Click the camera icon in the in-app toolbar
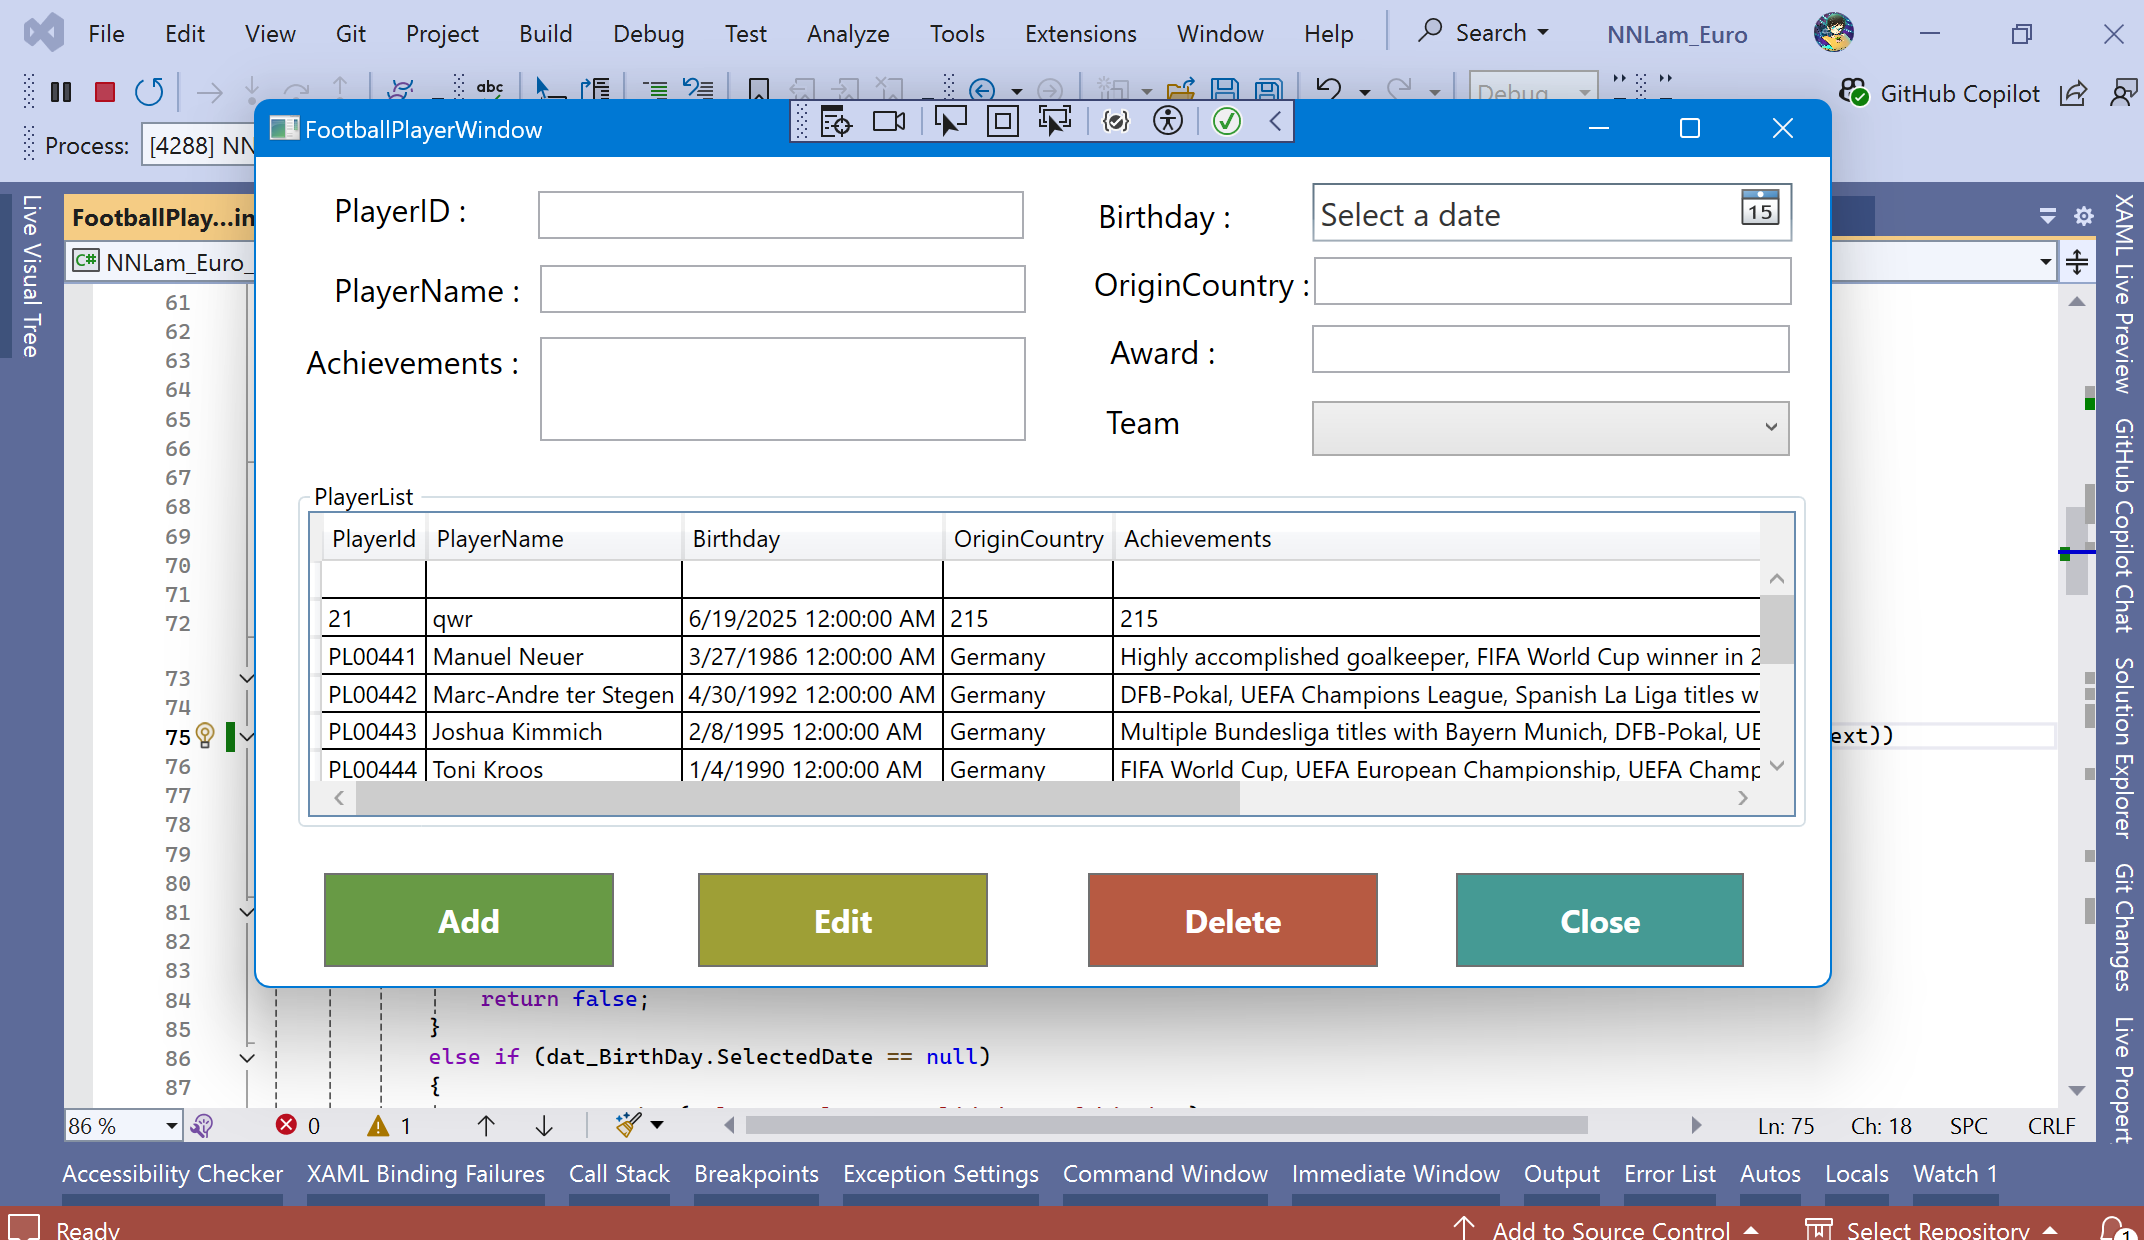The image size is (2144, 1240). [889, 122]
